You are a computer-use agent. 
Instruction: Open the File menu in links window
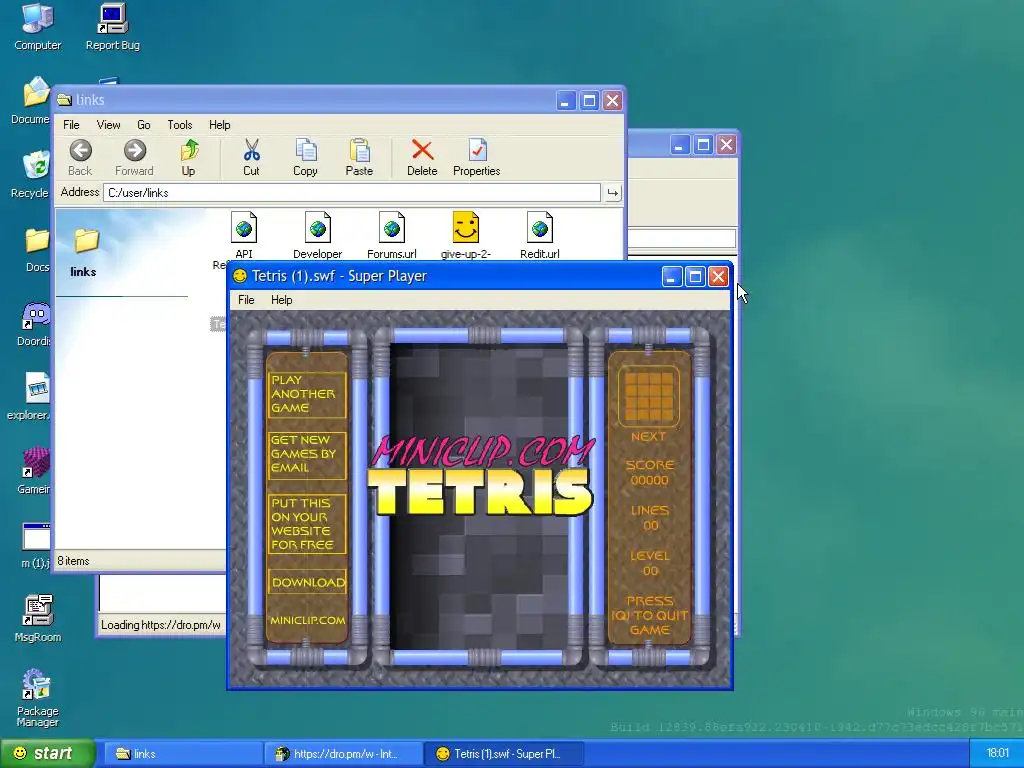tap(71, 125)
